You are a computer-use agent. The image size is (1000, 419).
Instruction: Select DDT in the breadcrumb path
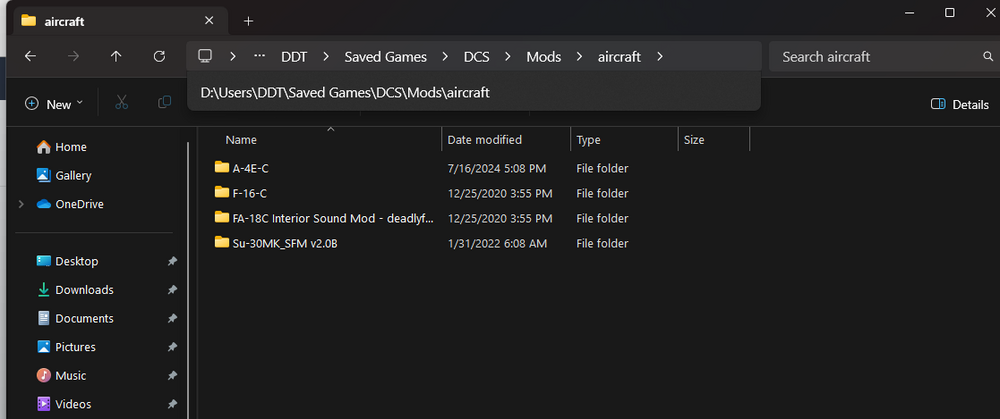[x=294, y=57]
